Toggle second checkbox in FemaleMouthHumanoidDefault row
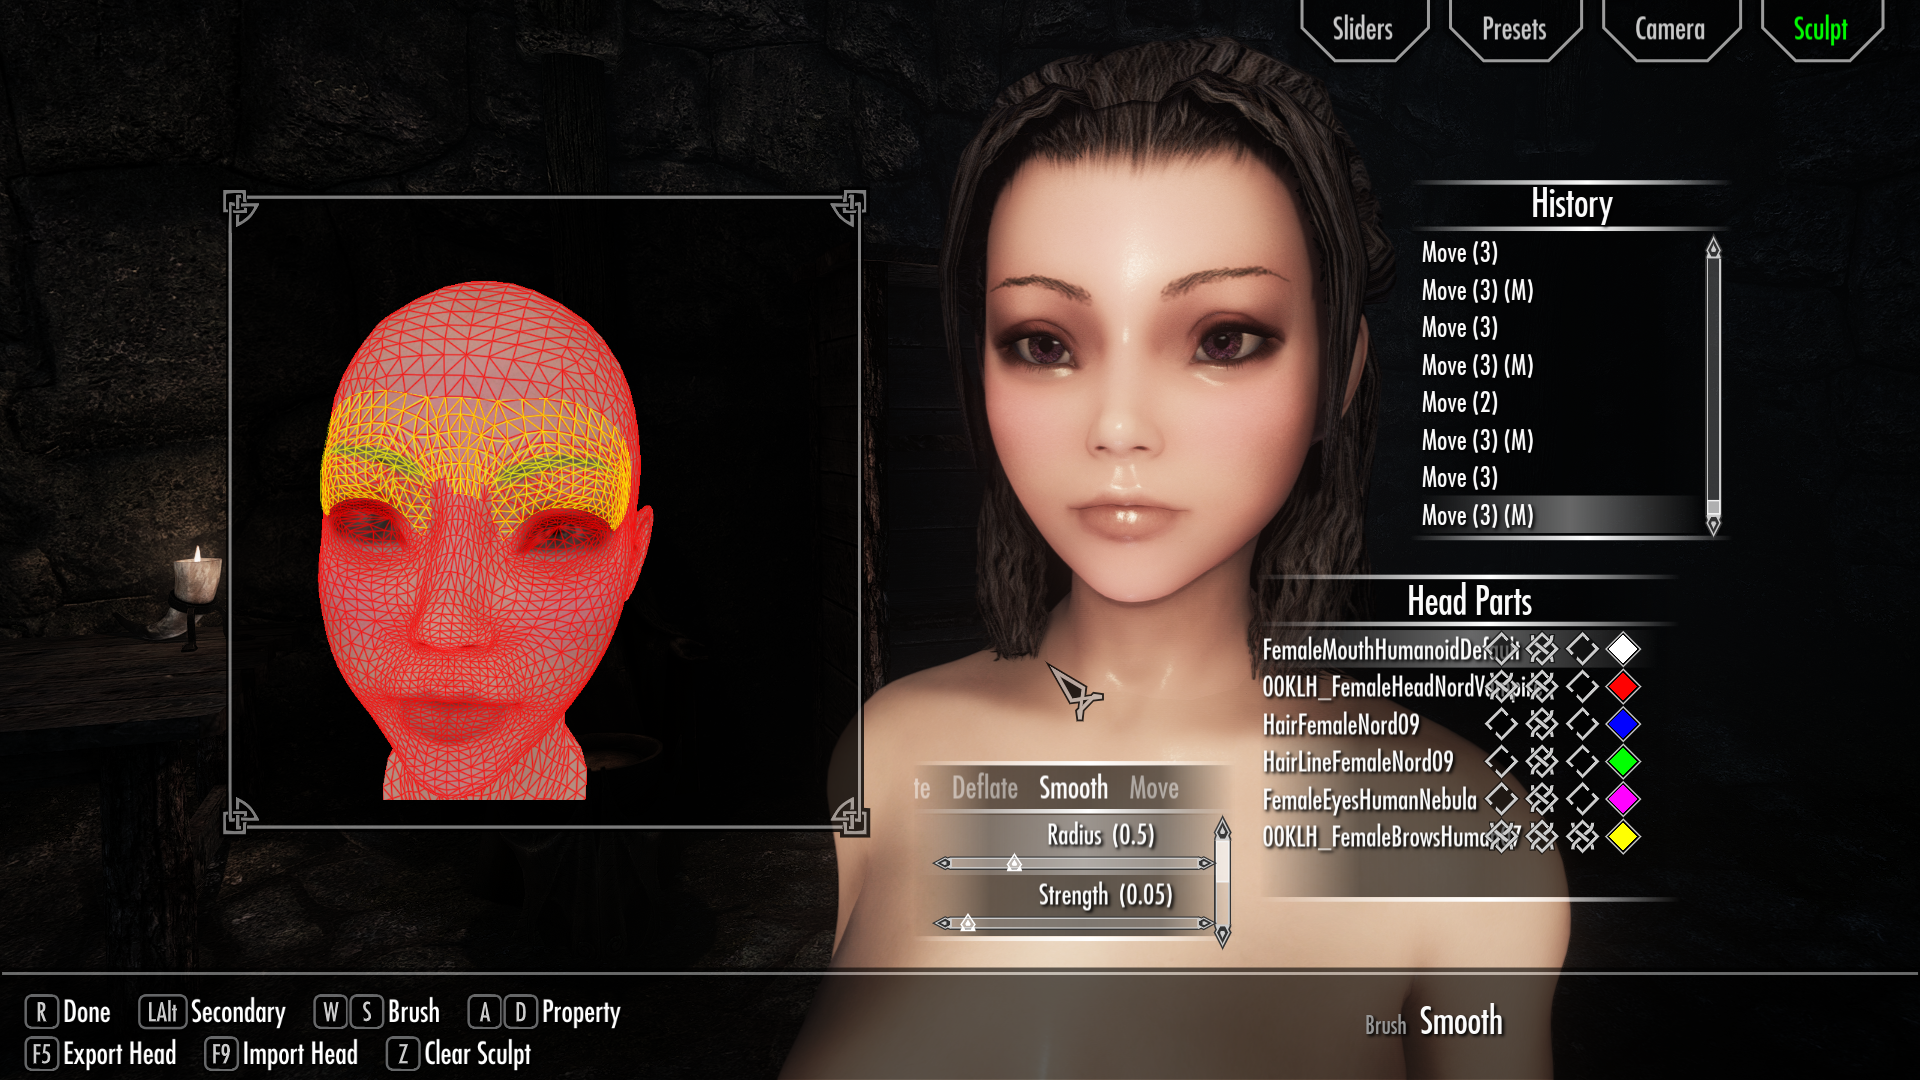Viewport: 1920px width, 1080px height. 1542,649
